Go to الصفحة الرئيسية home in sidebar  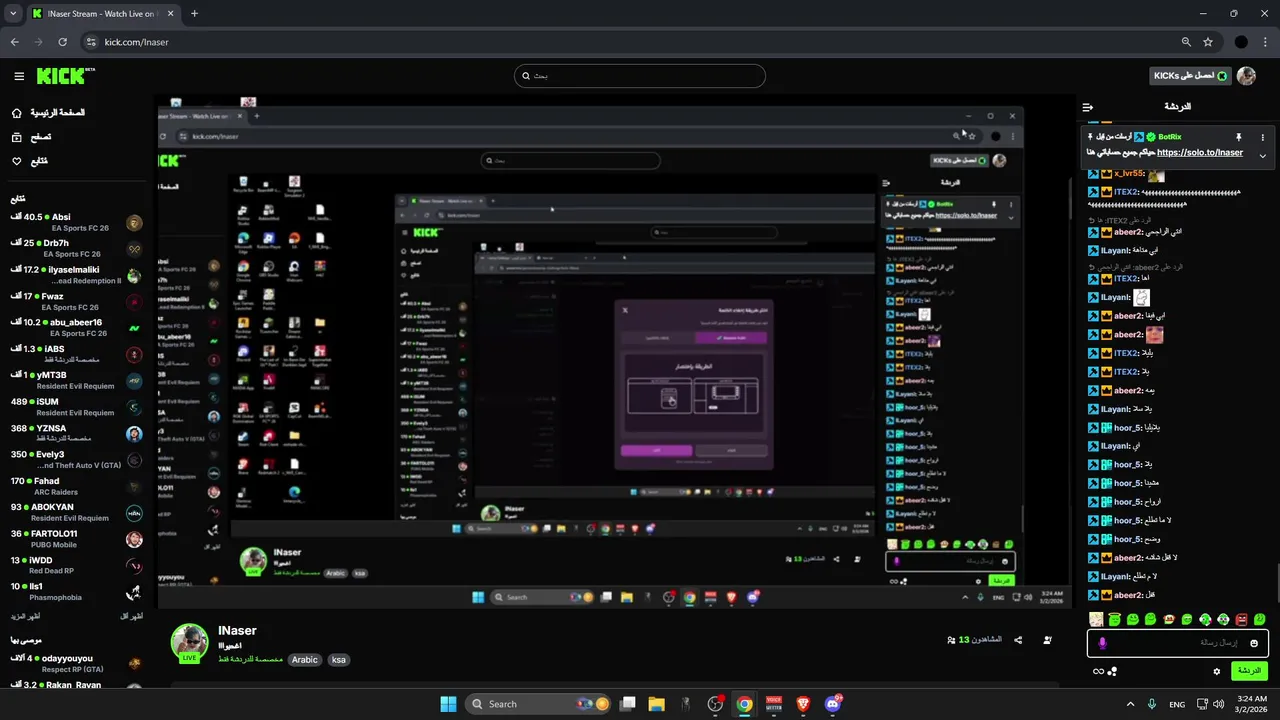[48, 113]
